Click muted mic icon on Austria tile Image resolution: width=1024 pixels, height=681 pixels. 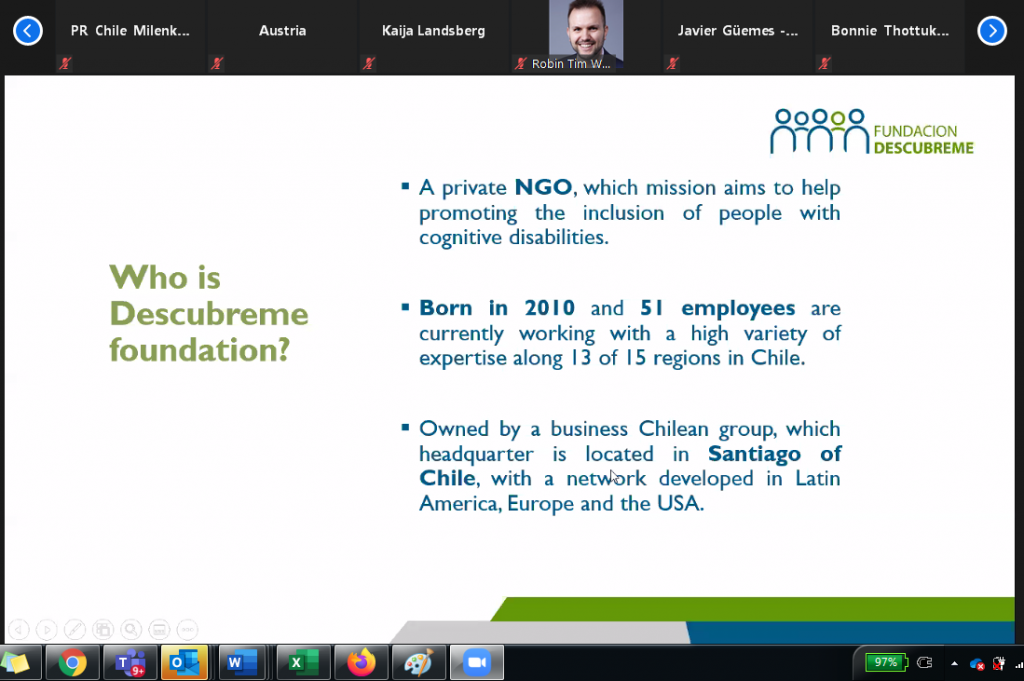coord(217,63)
